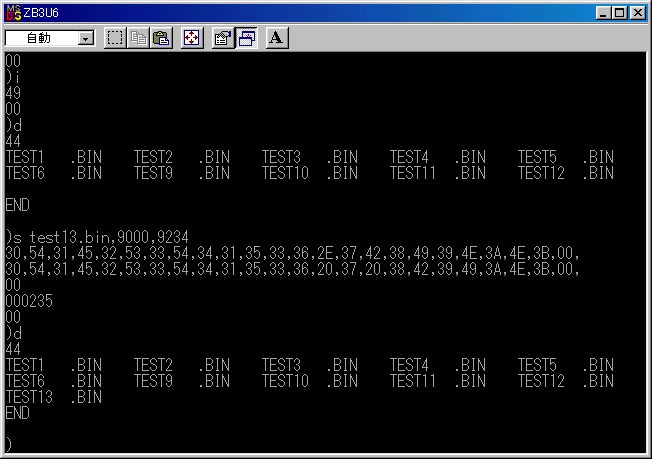Maximize the ZB3U6 window
This screenshot has width=652, height=459.
(x=620, y=13)
